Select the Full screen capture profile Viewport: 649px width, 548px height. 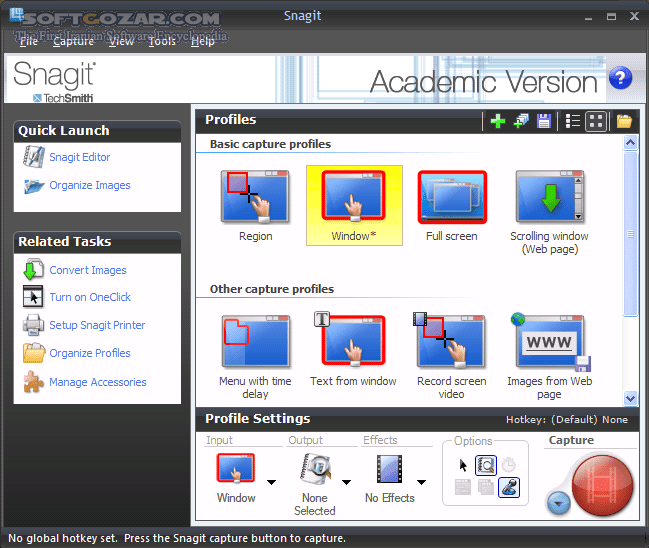[x=452, y=205]
